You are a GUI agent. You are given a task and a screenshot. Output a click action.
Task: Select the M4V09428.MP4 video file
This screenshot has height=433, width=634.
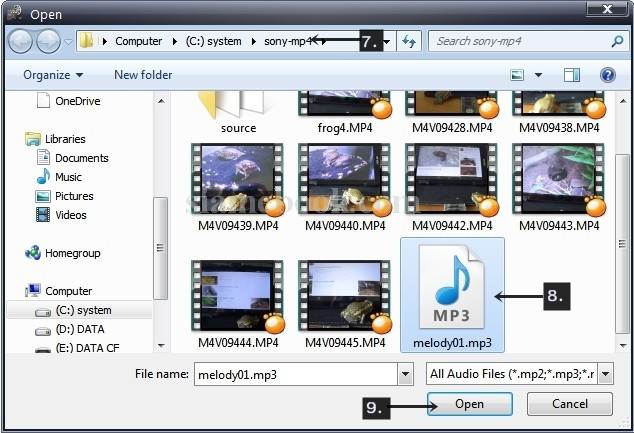point(452,113)
